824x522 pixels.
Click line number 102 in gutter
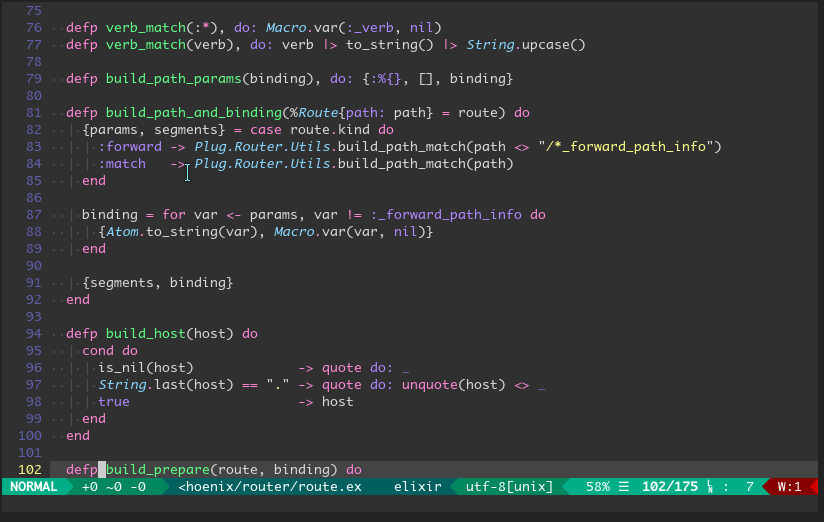click(30, 469)
